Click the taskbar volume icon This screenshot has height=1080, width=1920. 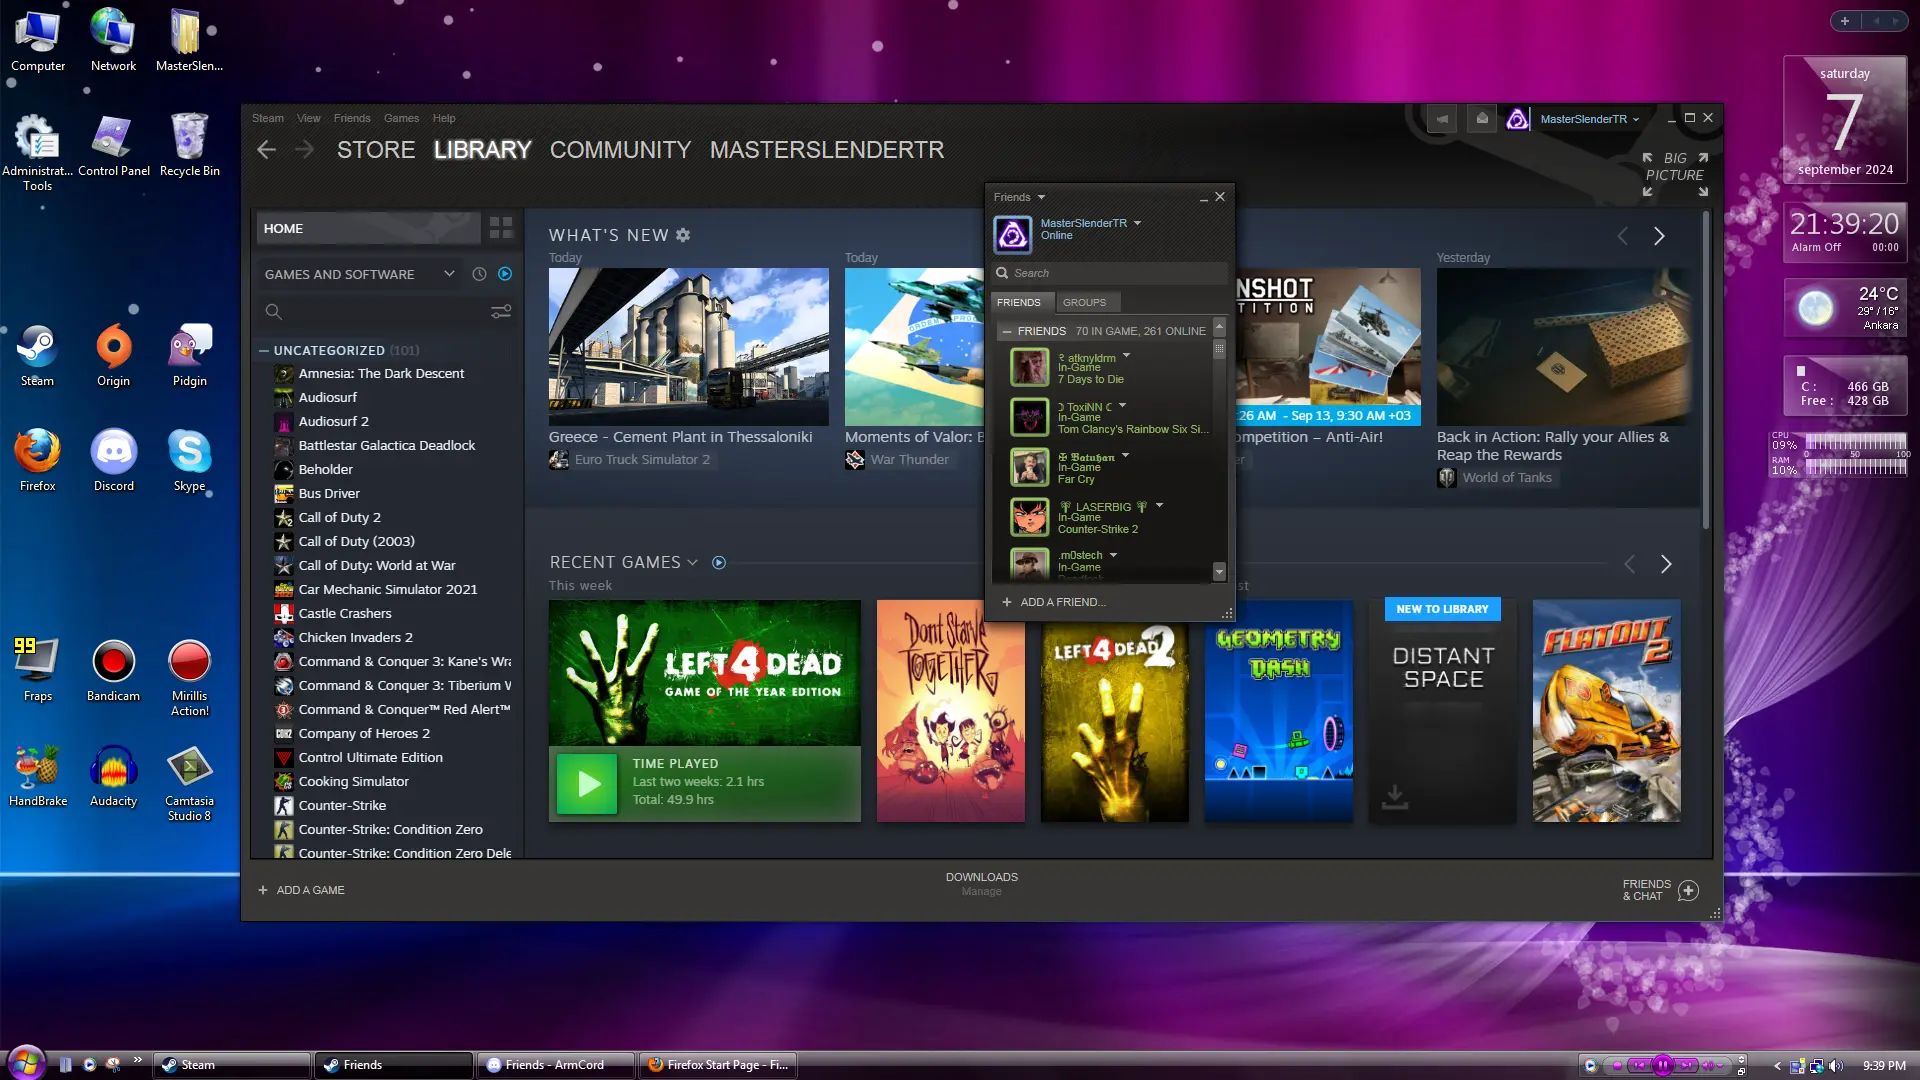click(x=1836, y=1065)
